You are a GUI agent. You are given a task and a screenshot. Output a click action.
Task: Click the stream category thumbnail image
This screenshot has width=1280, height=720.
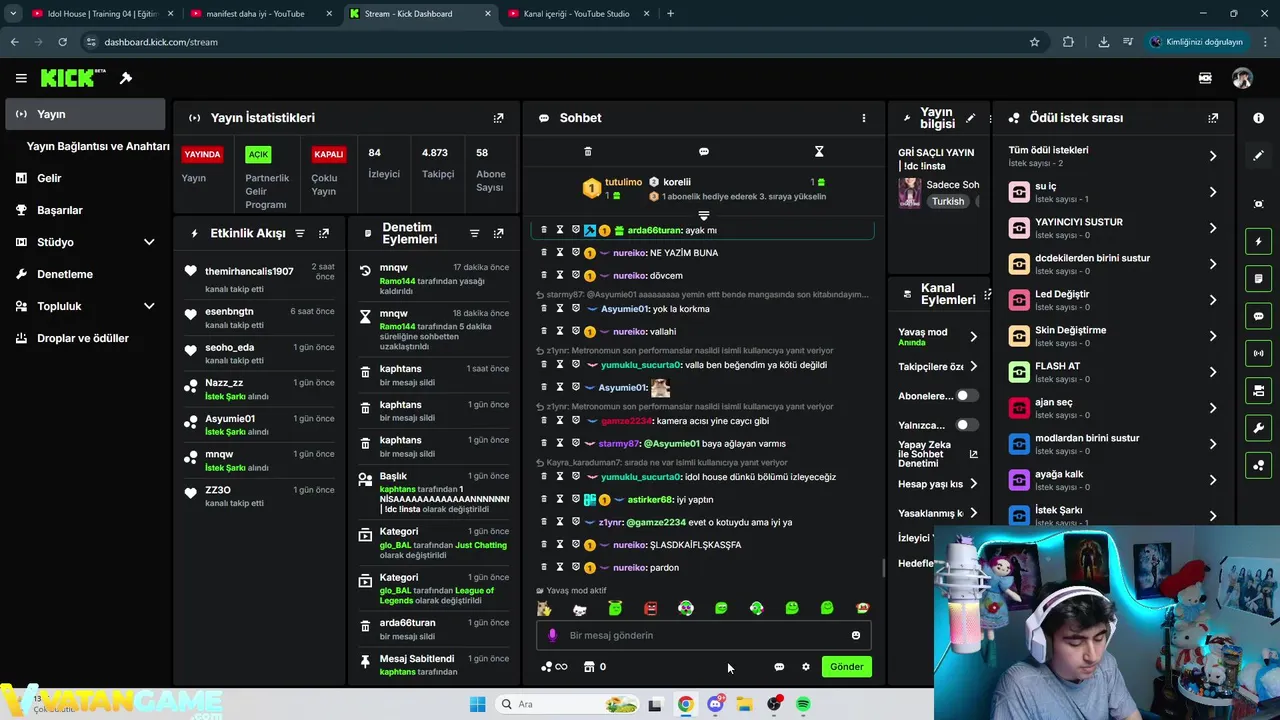click(910, 192)
